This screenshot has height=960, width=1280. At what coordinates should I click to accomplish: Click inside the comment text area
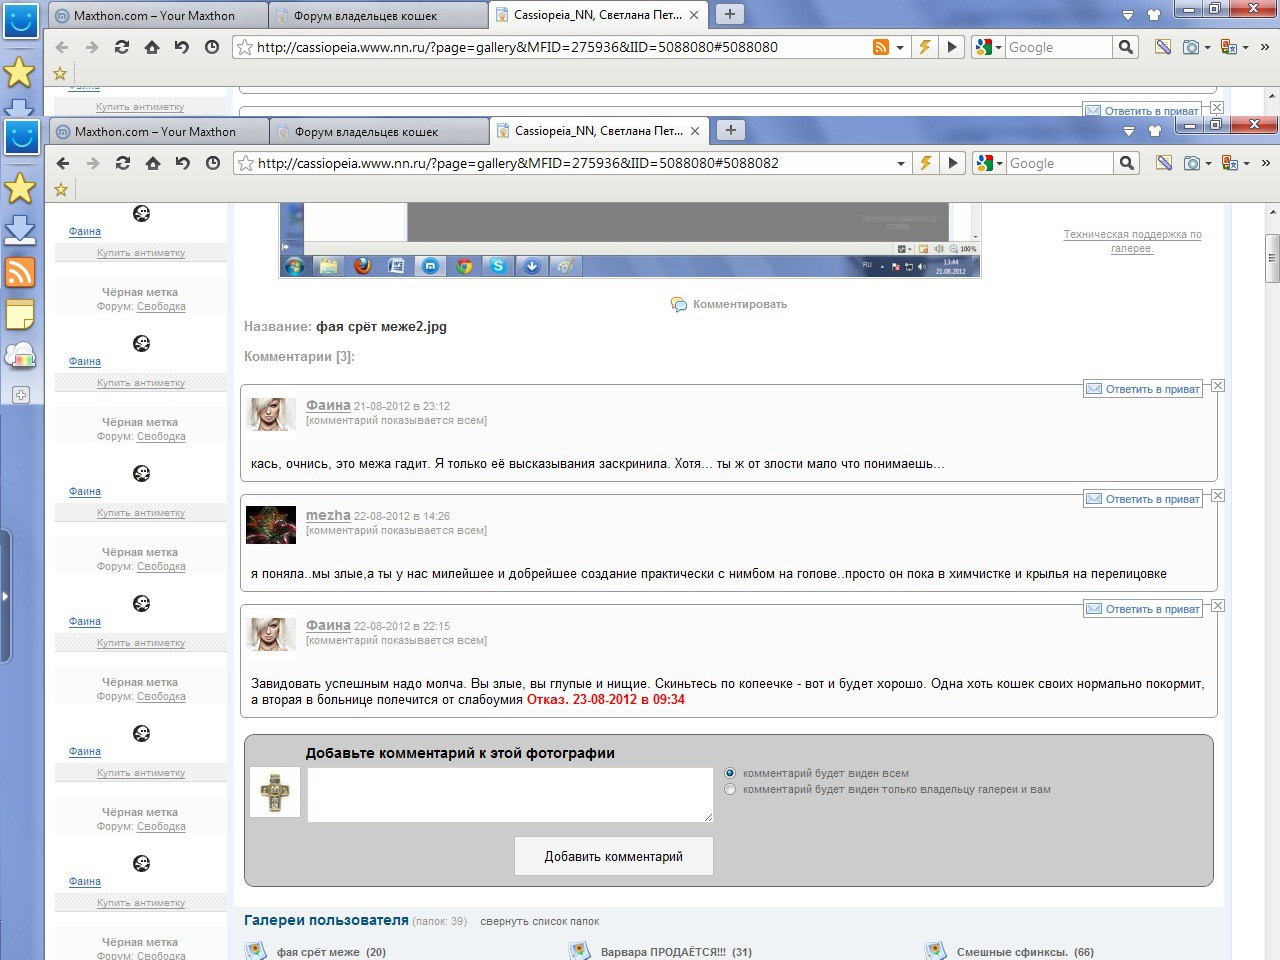pyautogui.click(x=510, y=795)
